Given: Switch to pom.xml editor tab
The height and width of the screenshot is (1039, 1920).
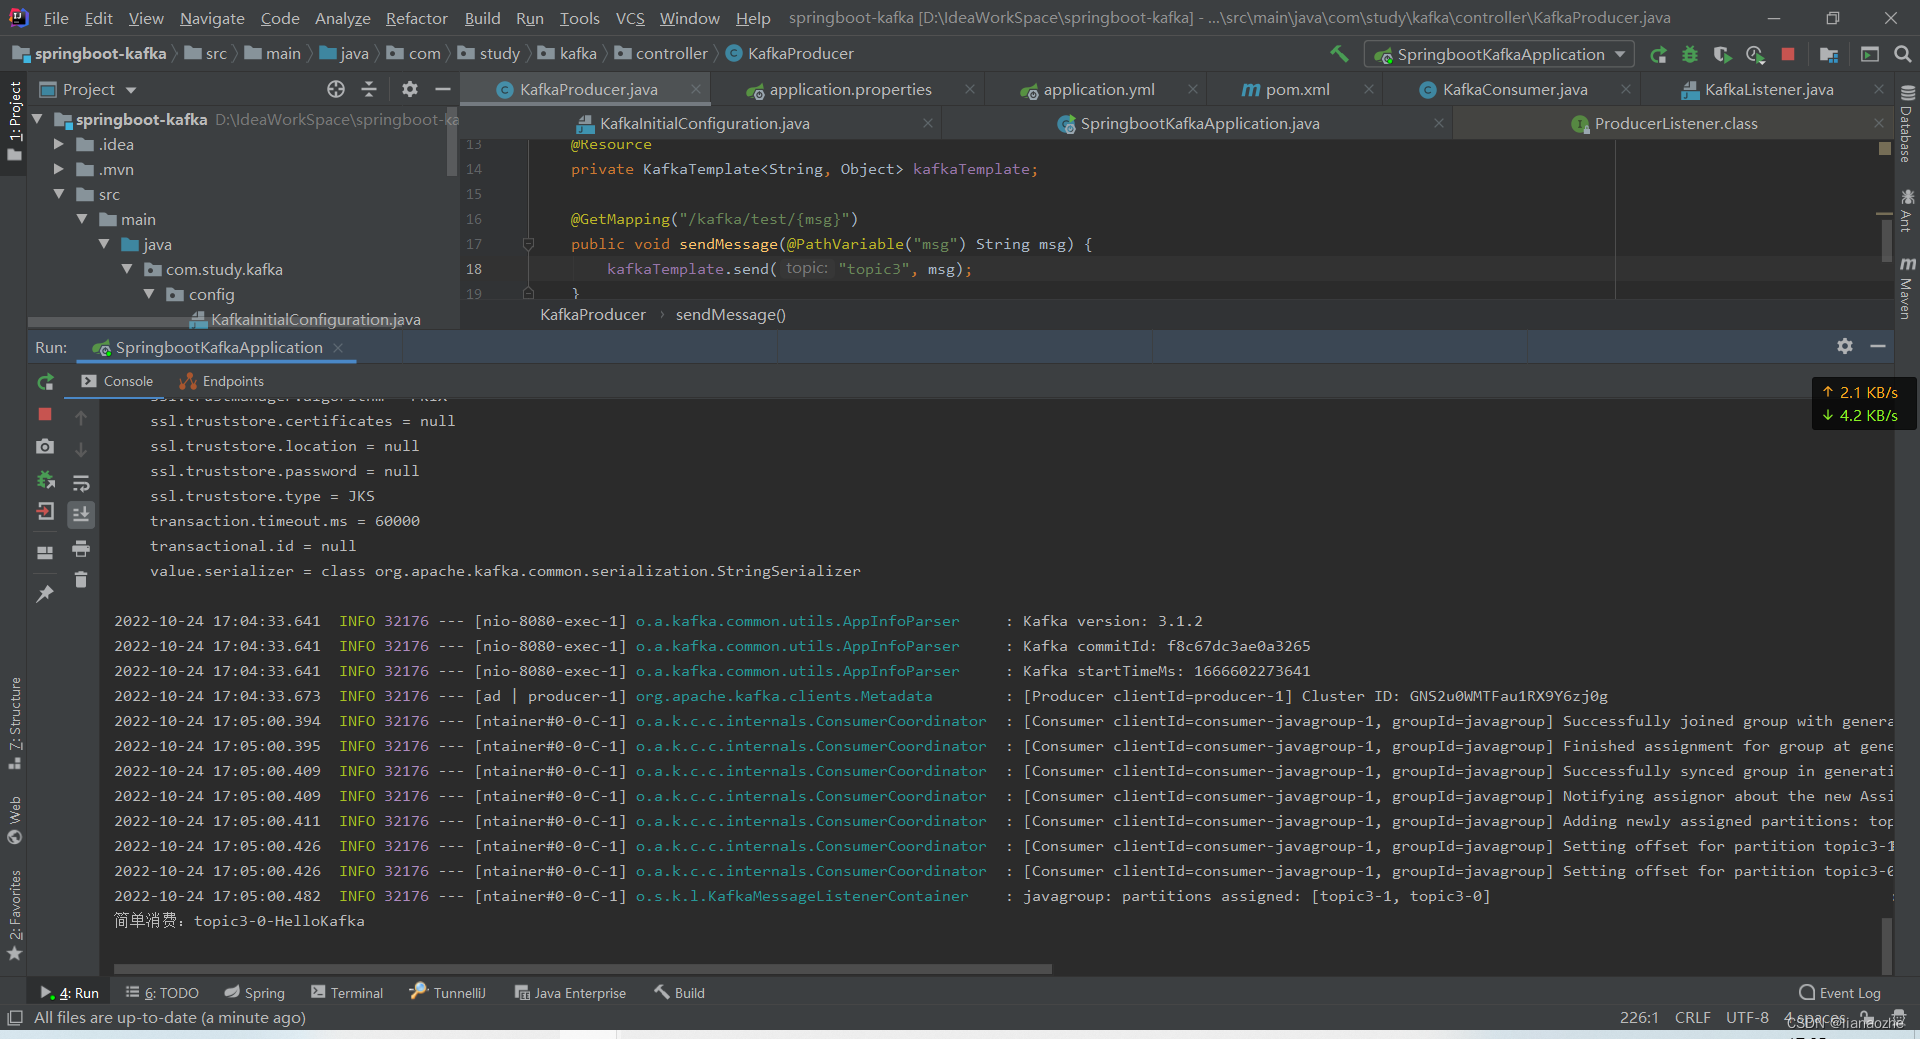Looking at the screenshot, I should [x=1297, y=89].
